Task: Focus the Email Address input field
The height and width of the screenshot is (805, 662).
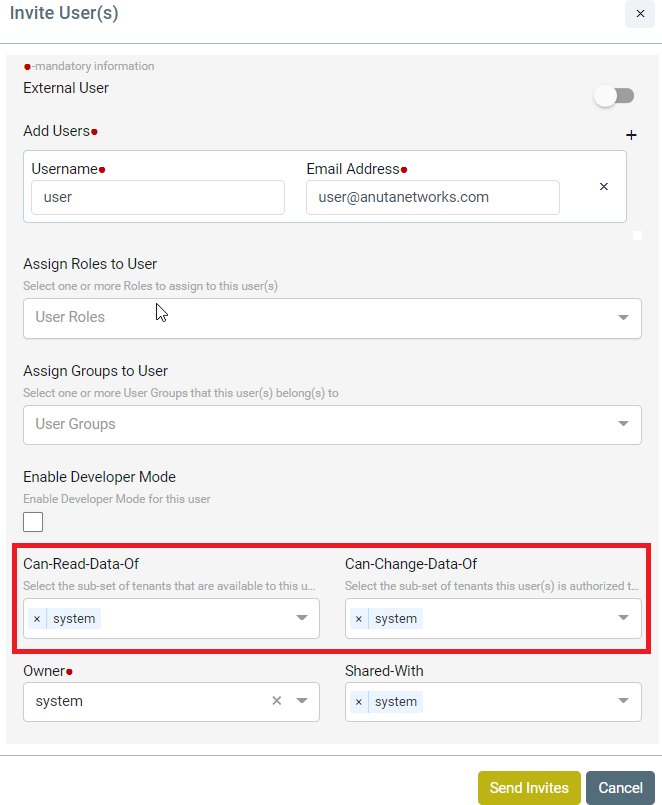Action: 433,197
